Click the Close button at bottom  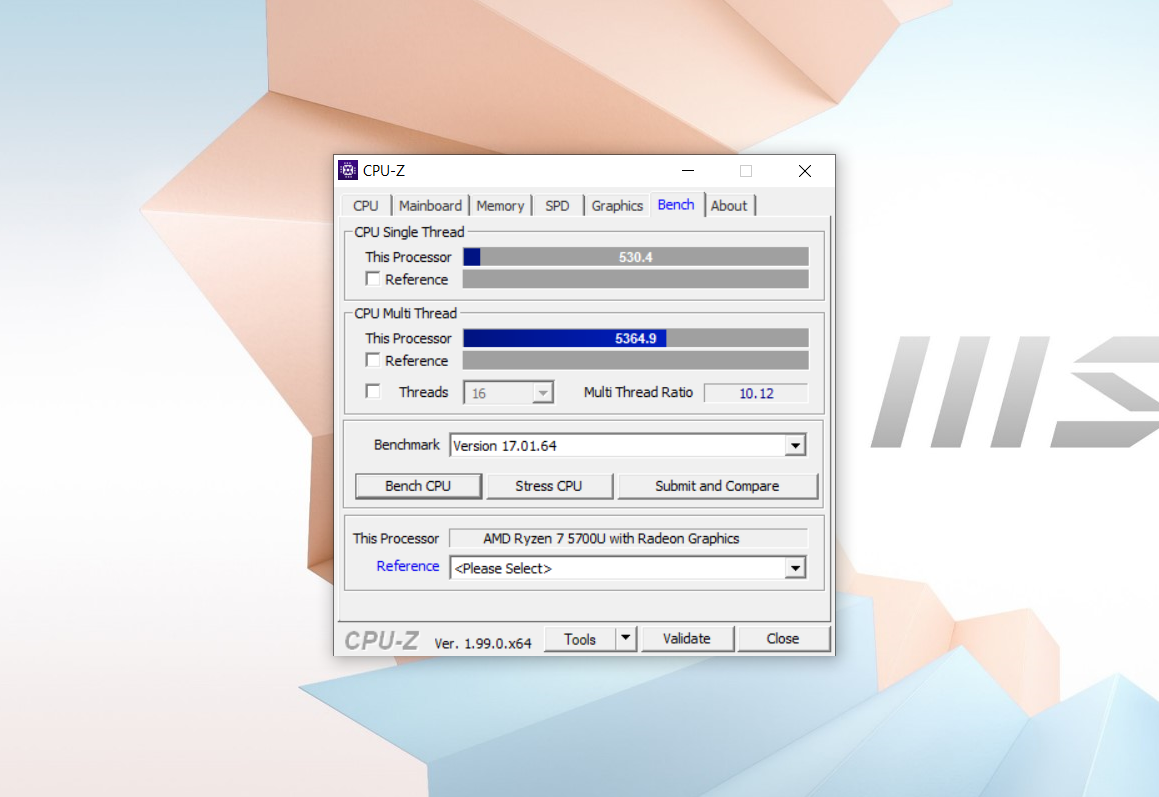click(x=783, y=639)
